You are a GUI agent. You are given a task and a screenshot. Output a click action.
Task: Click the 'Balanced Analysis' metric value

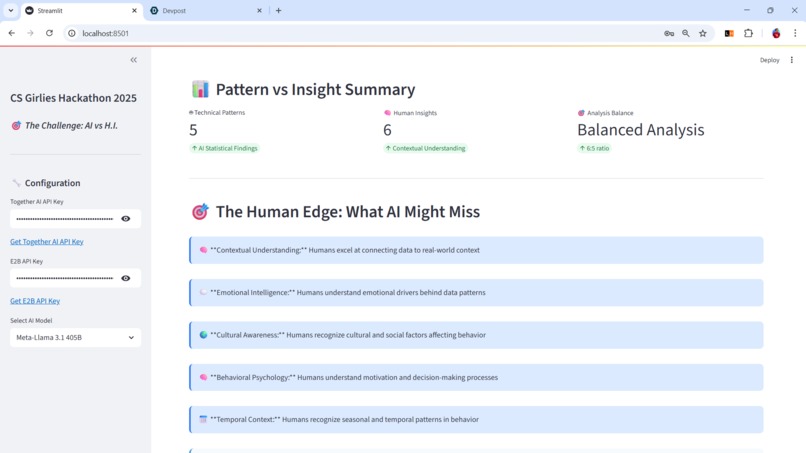640,130
